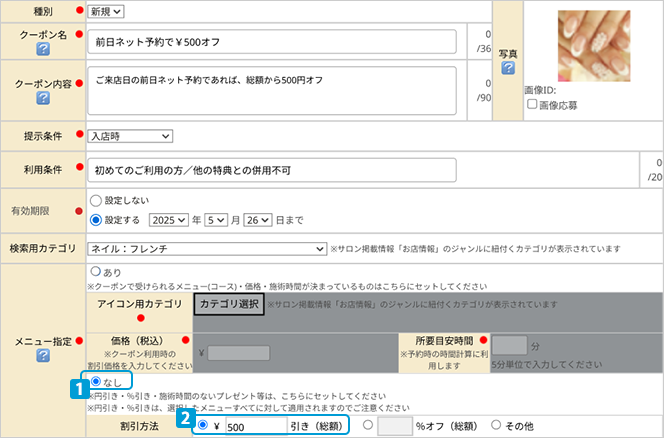The image size is (664, 438).
Task: Choose the あり menu designation radio
Action: (96, 271)
